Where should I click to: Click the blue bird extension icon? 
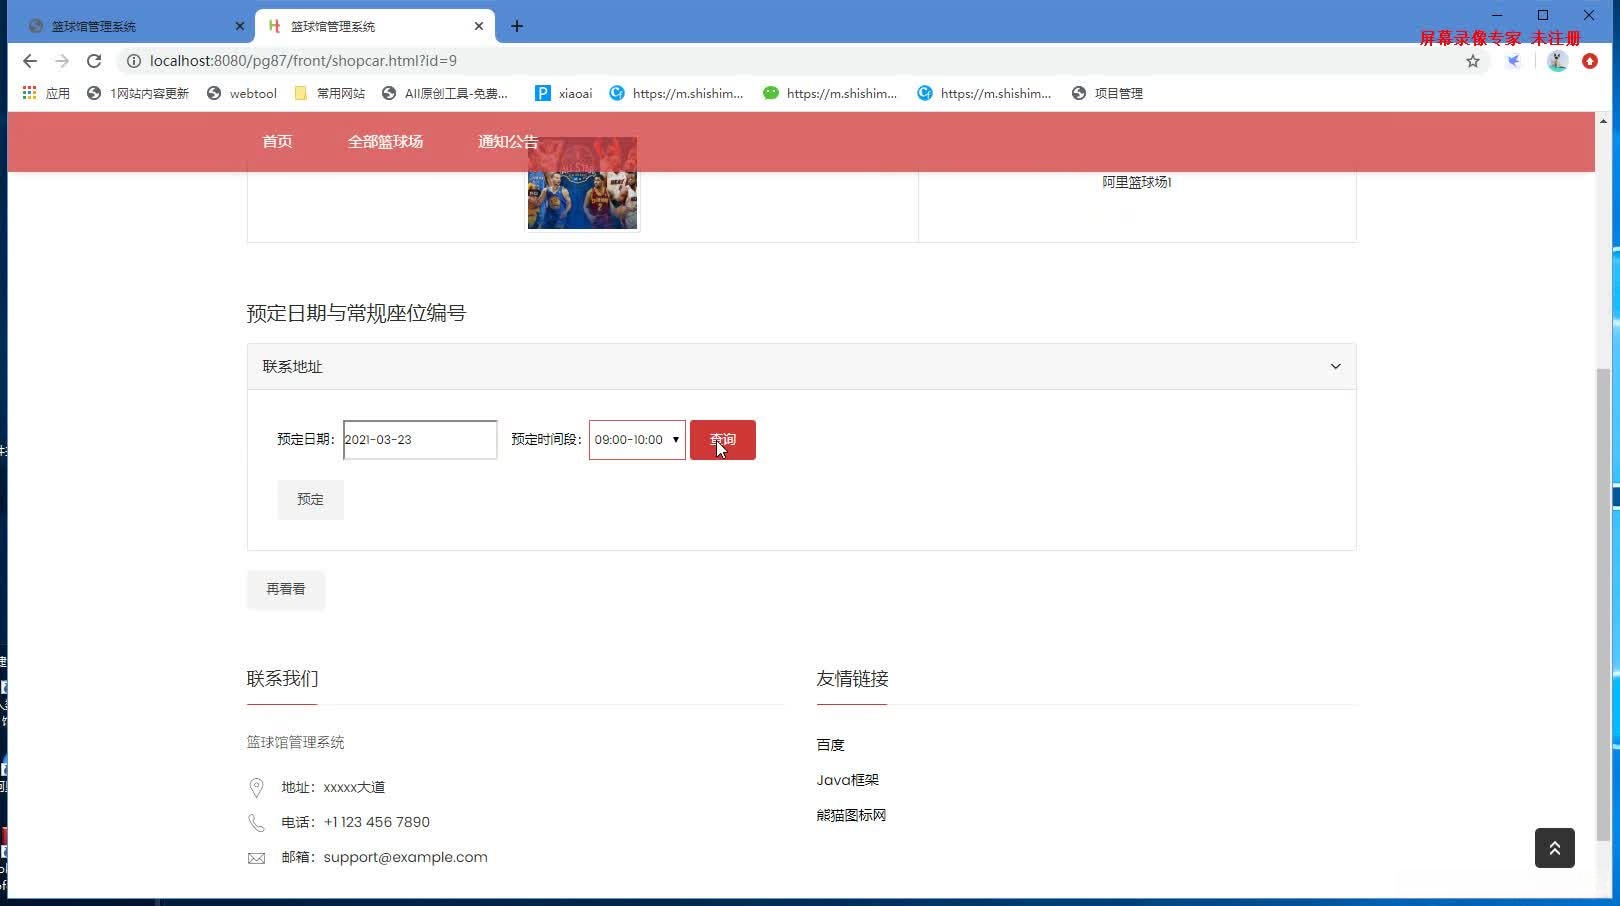[1512, 61]
